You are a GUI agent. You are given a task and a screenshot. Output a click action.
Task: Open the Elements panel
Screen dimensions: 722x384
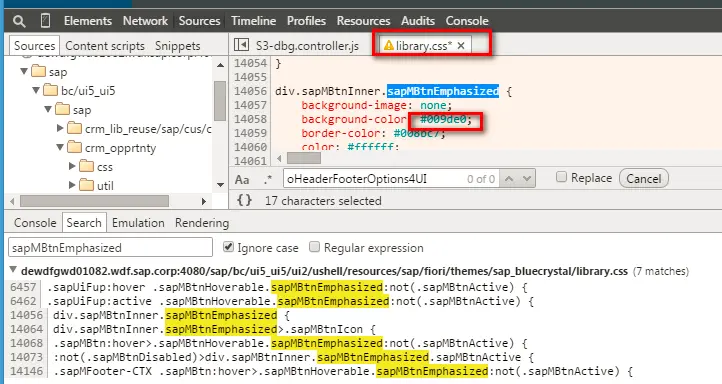point(87,21)
